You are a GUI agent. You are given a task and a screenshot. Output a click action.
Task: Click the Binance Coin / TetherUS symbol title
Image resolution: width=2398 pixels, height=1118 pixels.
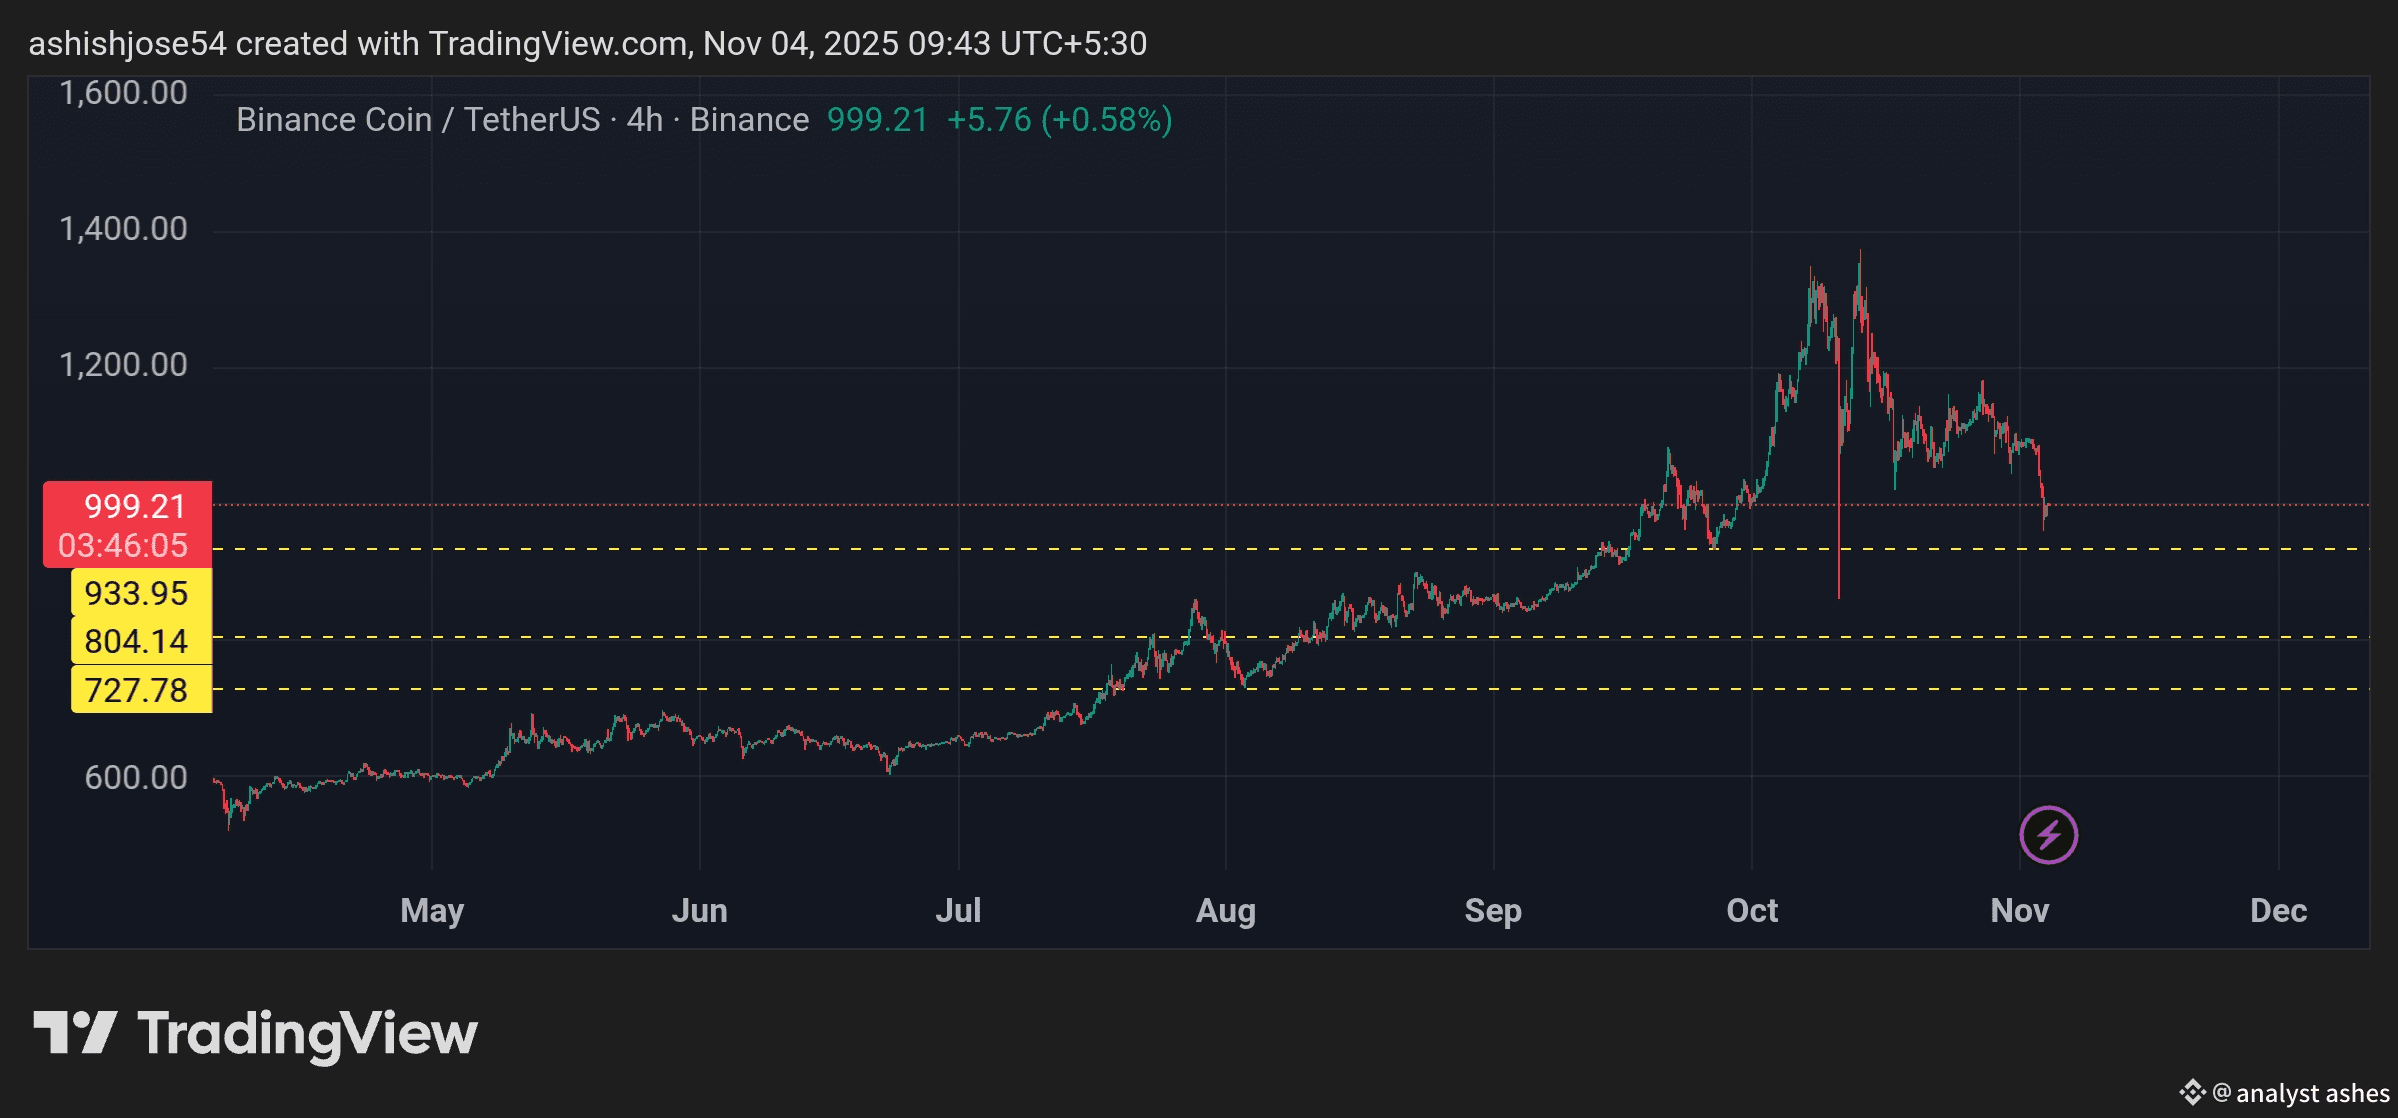coord(417,120)
